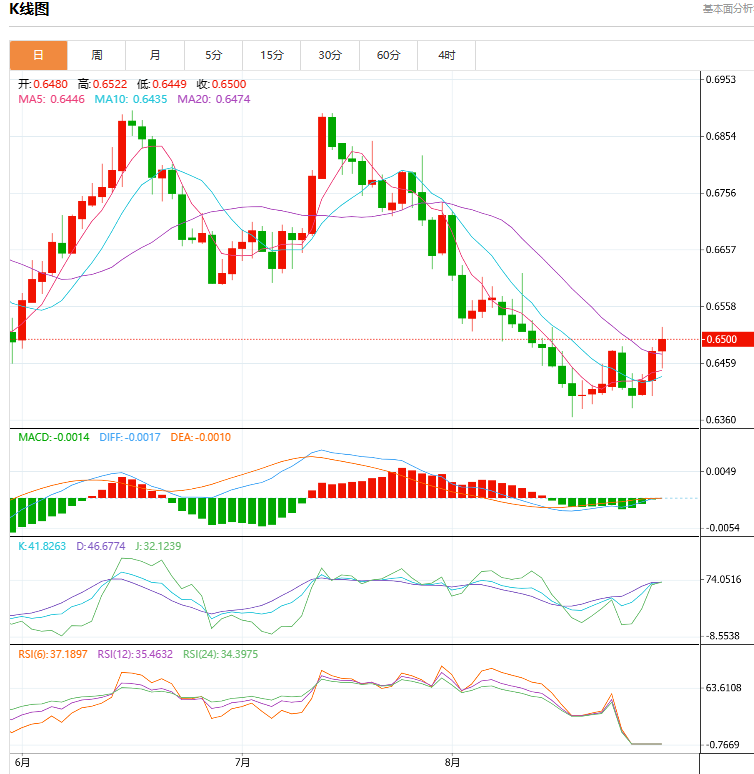
Task: Click the 63.6108 RSI axis label
Action: click(723, 688)
